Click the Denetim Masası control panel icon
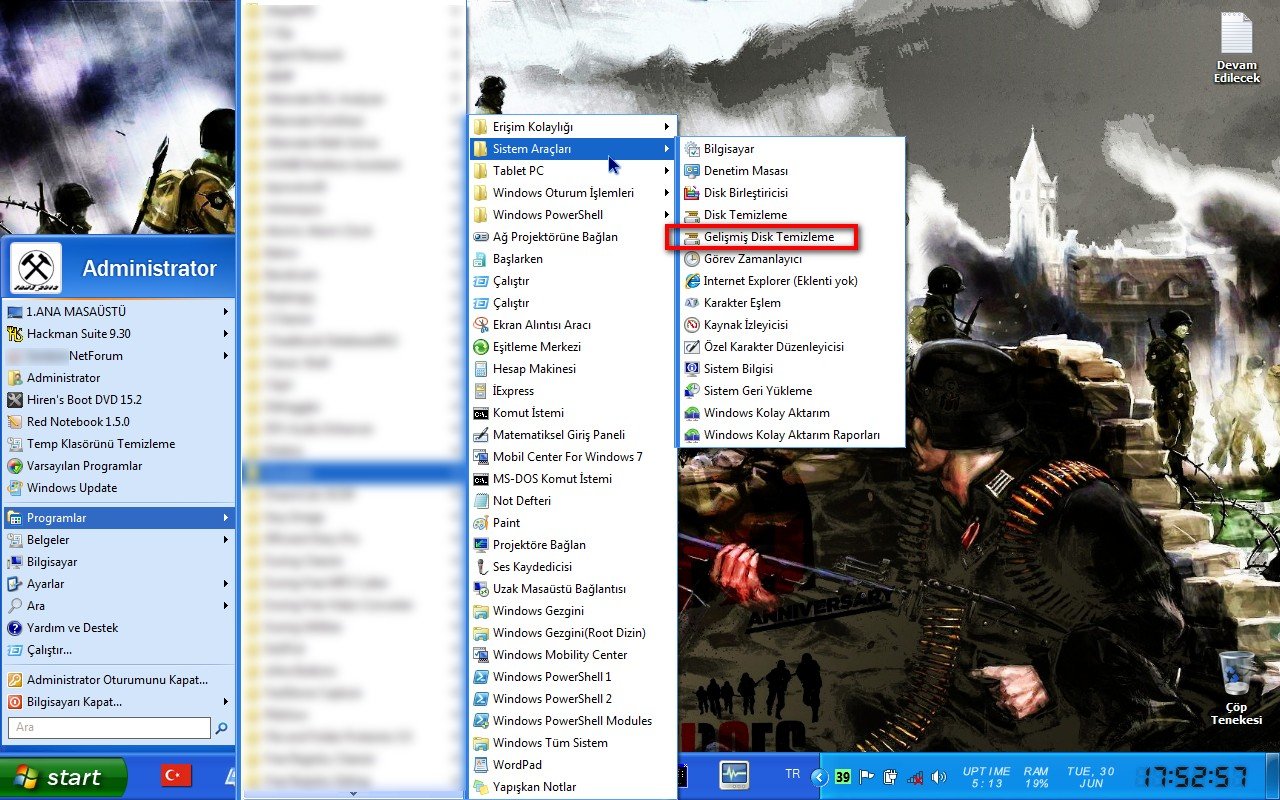Viewport: 1280px width, 800px height. (x=692, y=171)
